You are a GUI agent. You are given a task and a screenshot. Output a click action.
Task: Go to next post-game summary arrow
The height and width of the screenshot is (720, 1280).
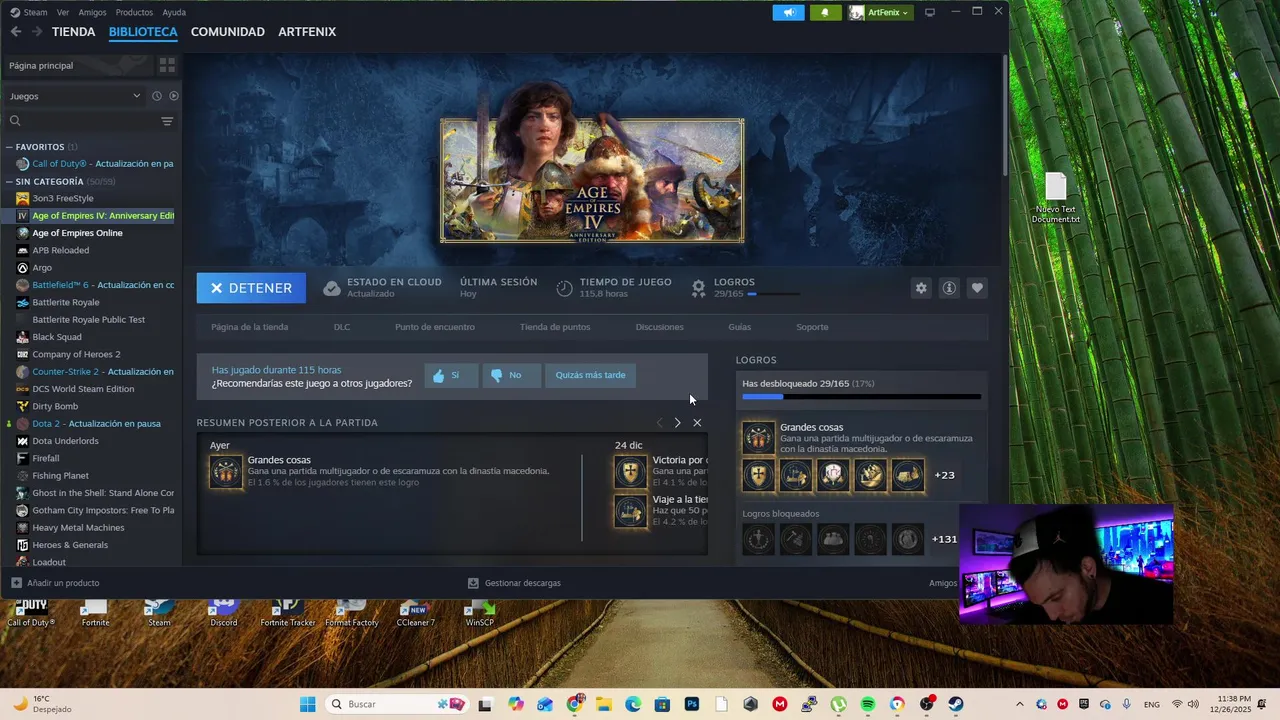(677, 423)
